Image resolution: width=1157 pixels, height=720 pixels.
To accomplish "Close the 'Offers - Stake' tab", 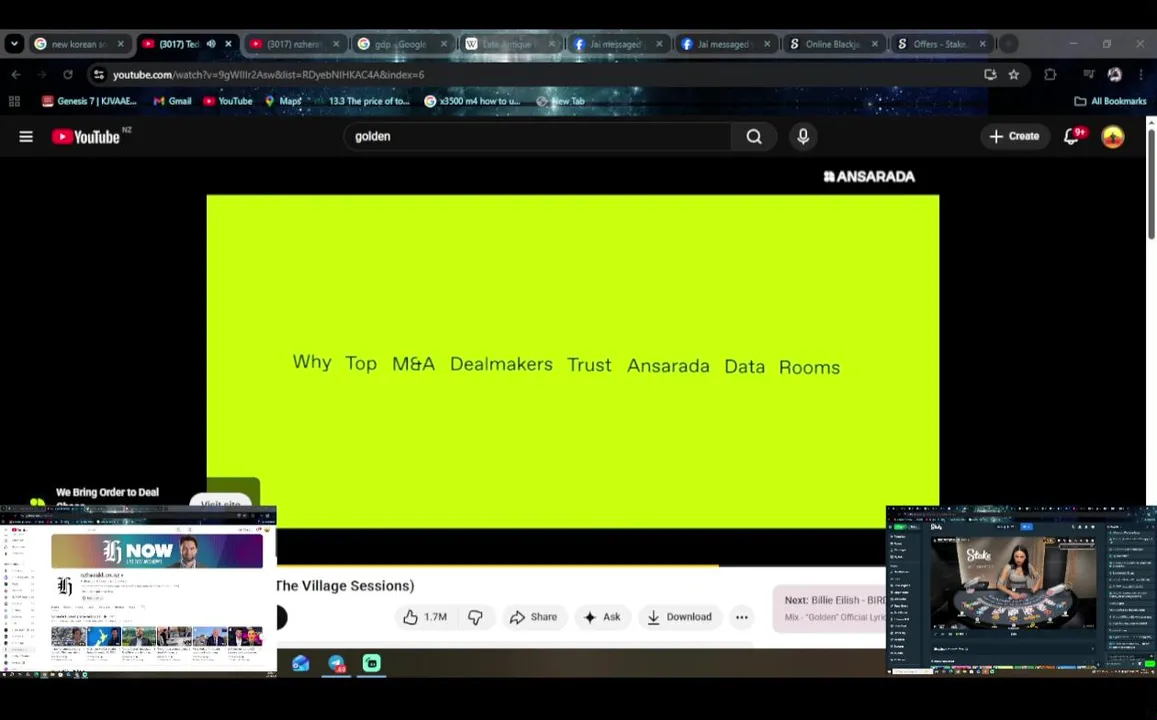I will [x=982, y=44].
